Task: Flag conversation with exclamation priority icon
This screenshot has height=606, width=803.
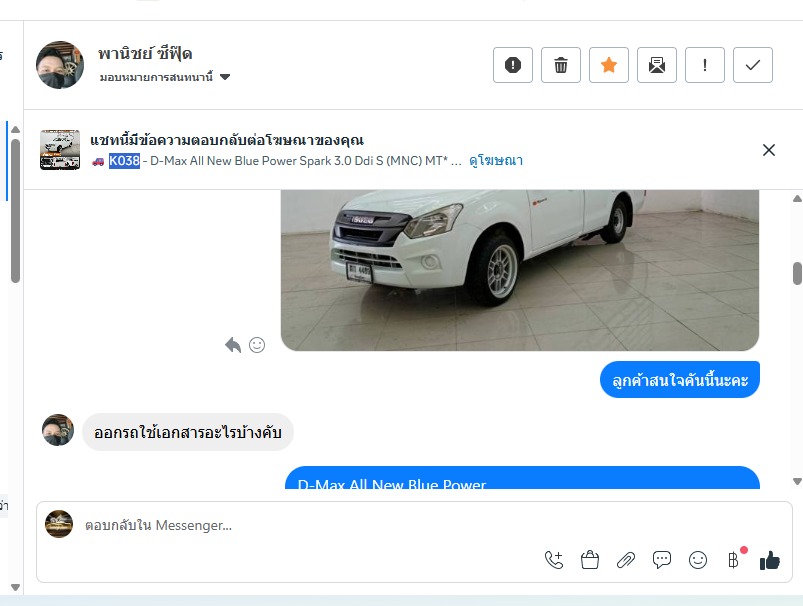Action: pos(705,65)
